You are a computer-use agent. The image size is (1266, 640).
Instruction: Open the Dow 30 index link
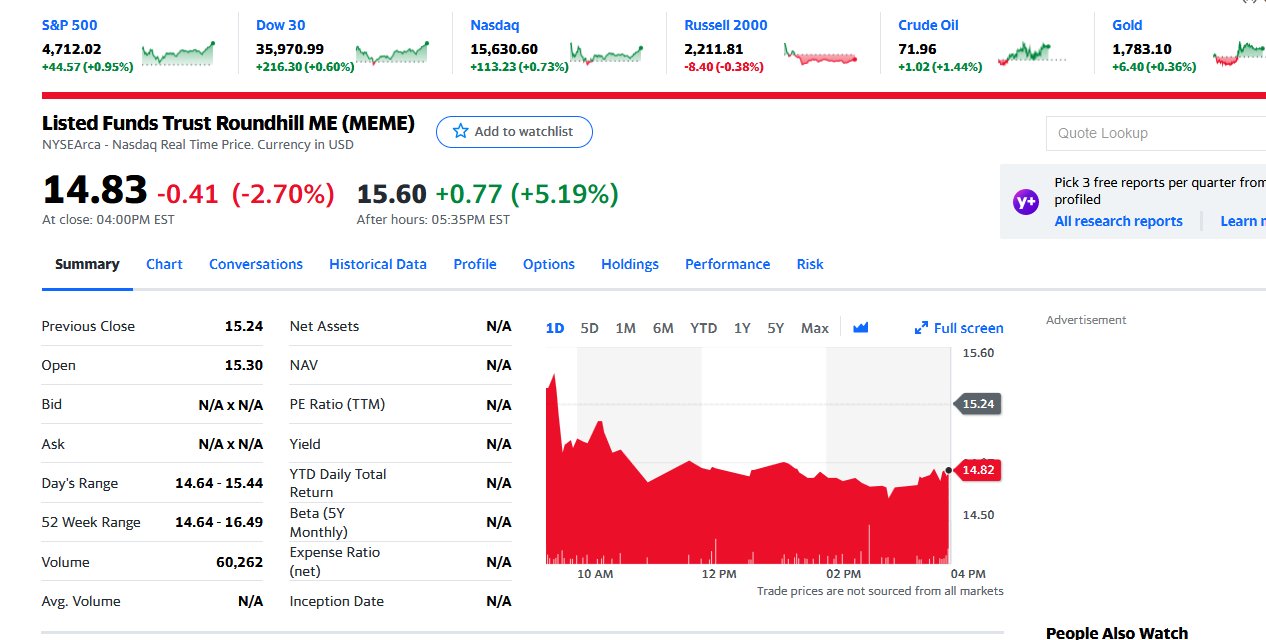point(281,25)
